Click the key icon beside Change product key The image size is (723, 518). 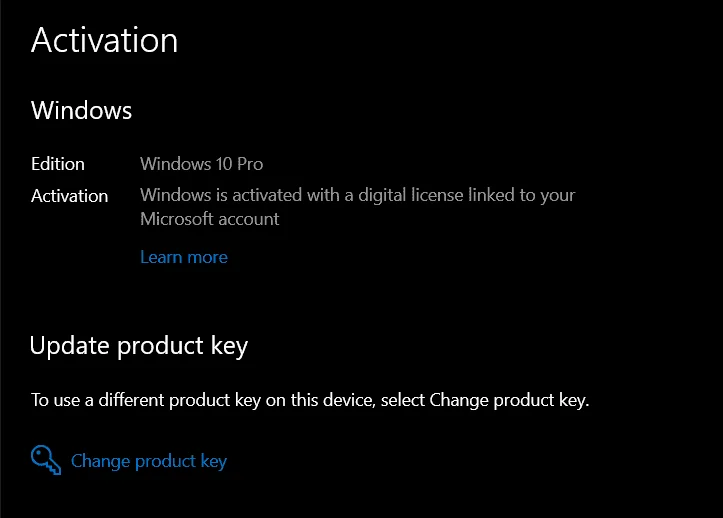point(46,460)
